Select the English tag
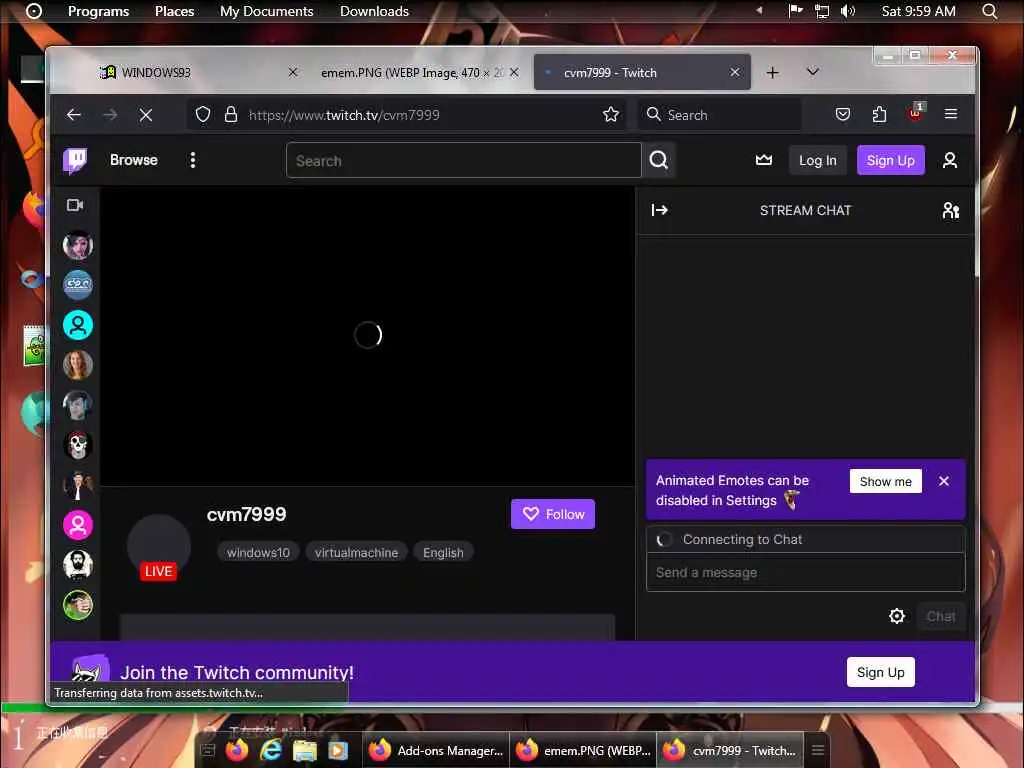Viewport: 1024px width, 768px height. [x=443, y=552]
